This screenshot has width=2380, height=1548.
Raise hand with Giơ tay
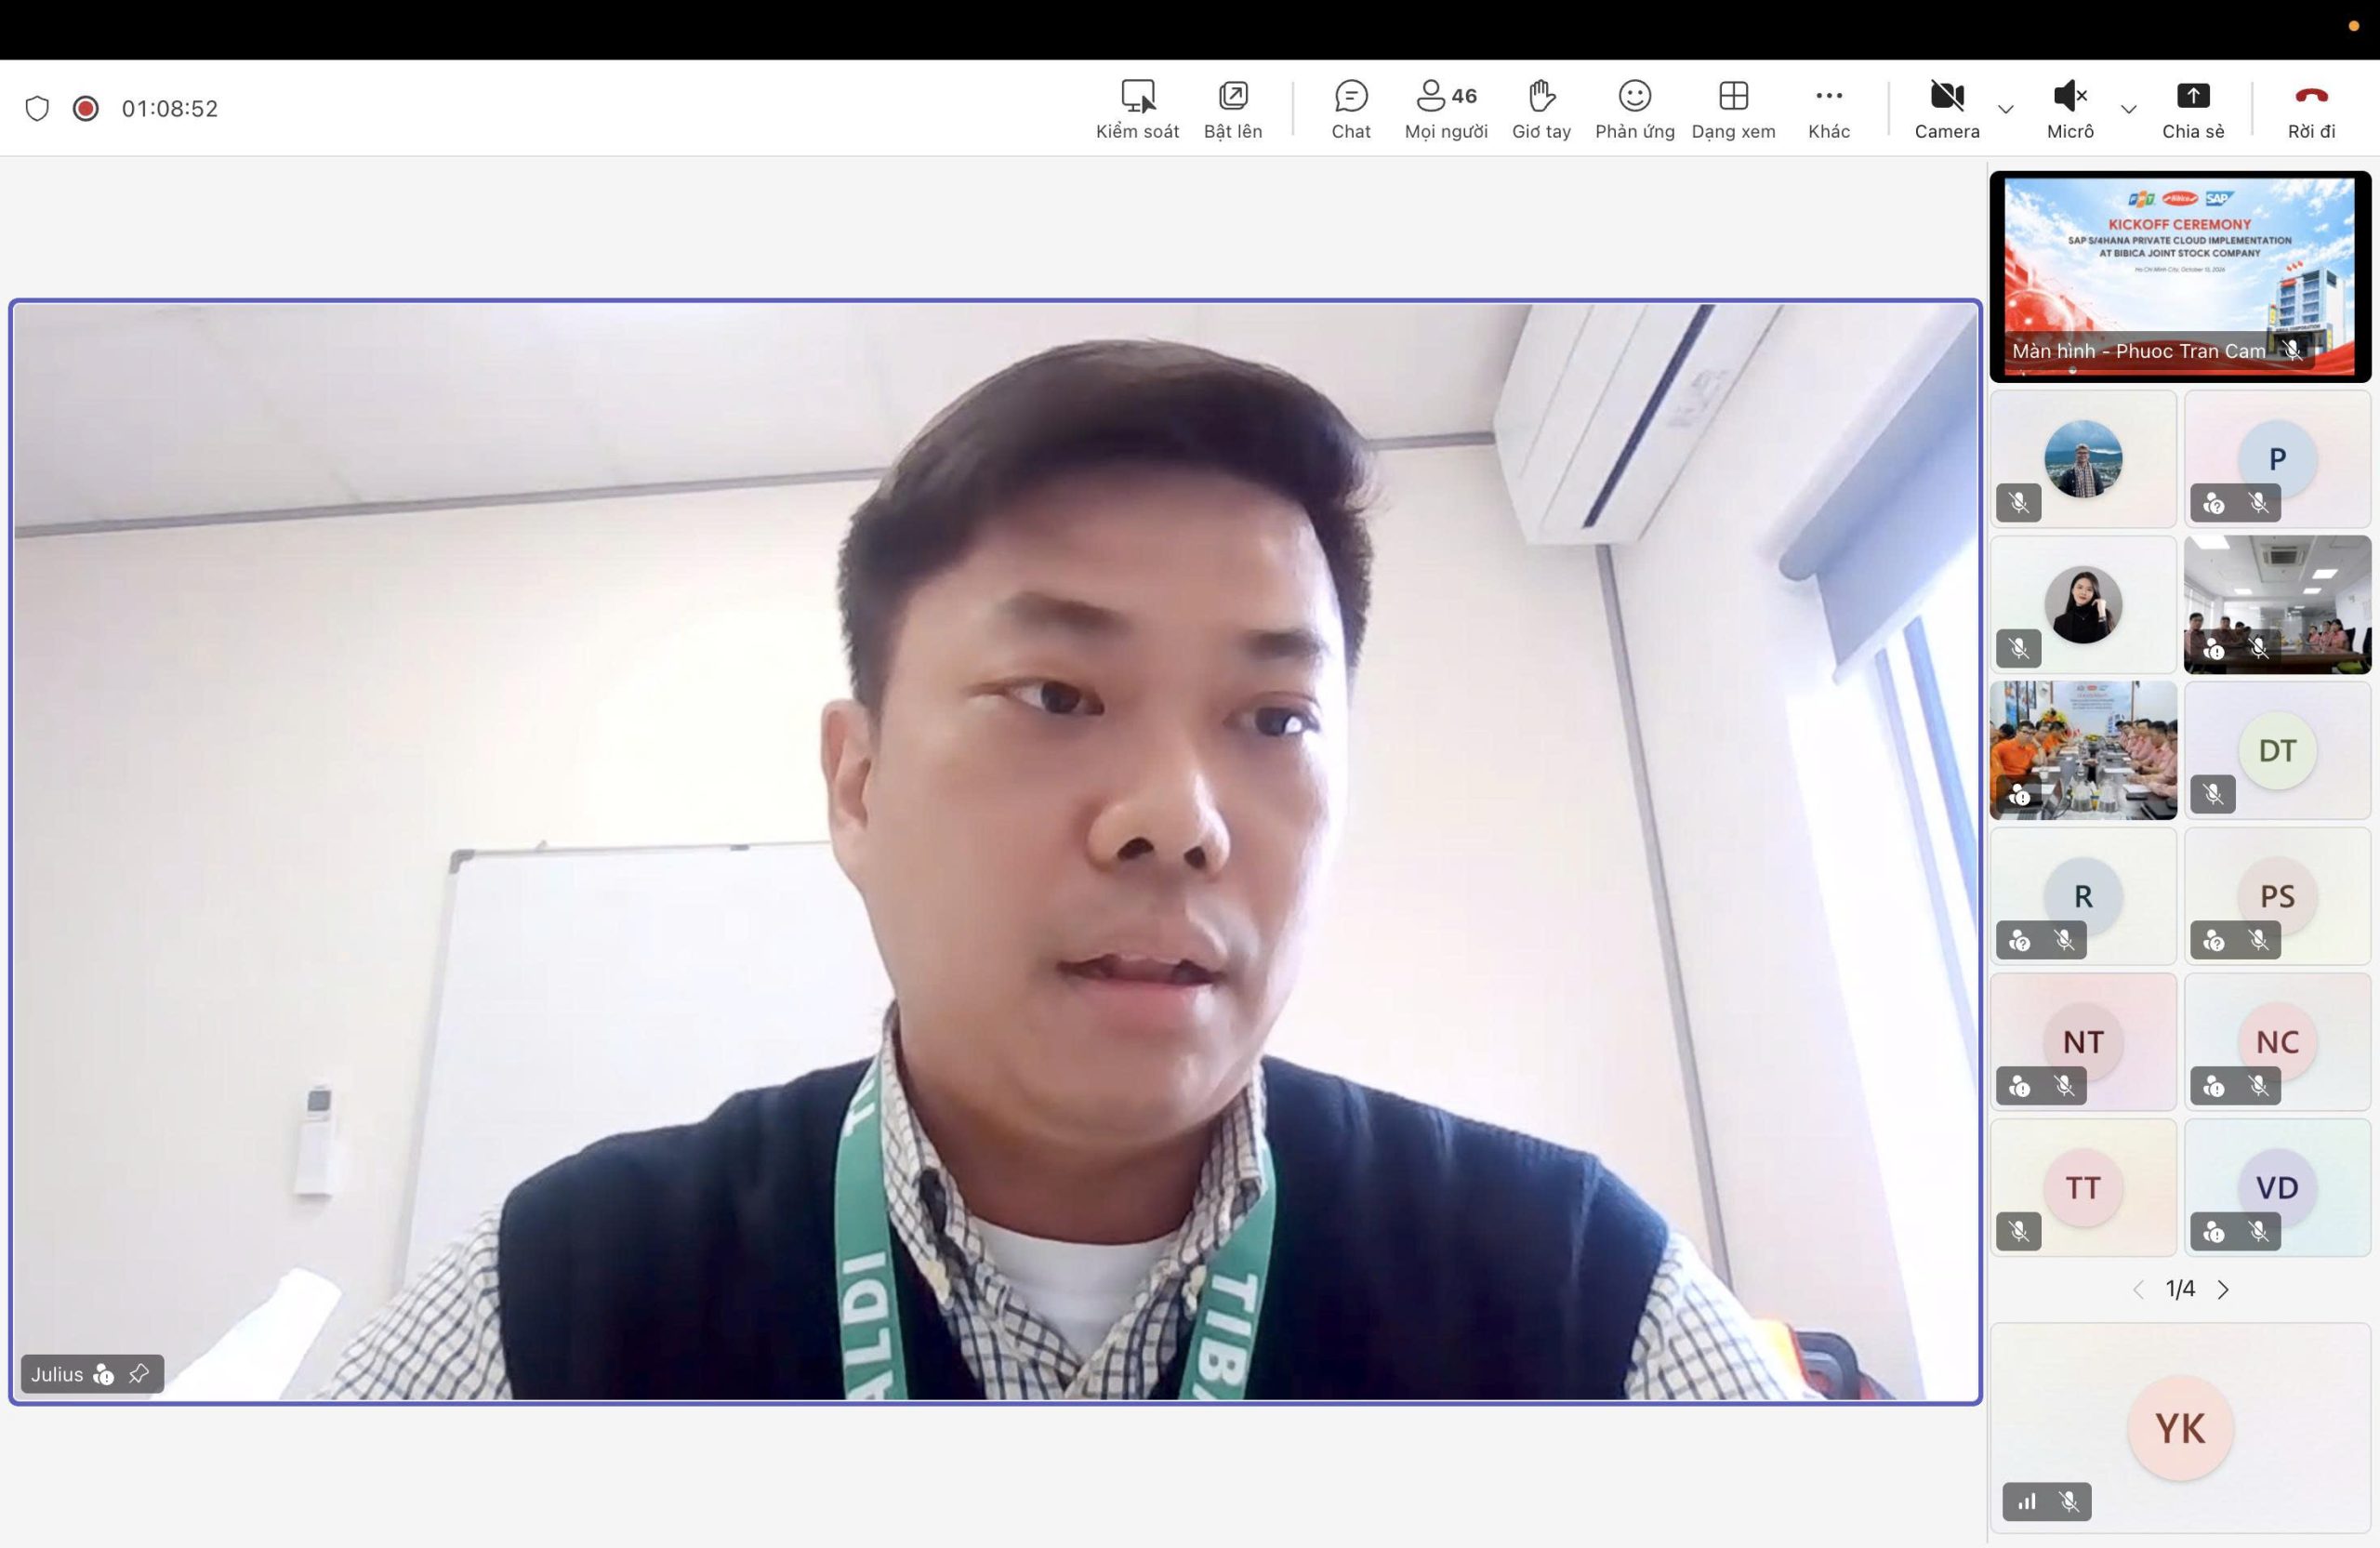coord(1540,109)
